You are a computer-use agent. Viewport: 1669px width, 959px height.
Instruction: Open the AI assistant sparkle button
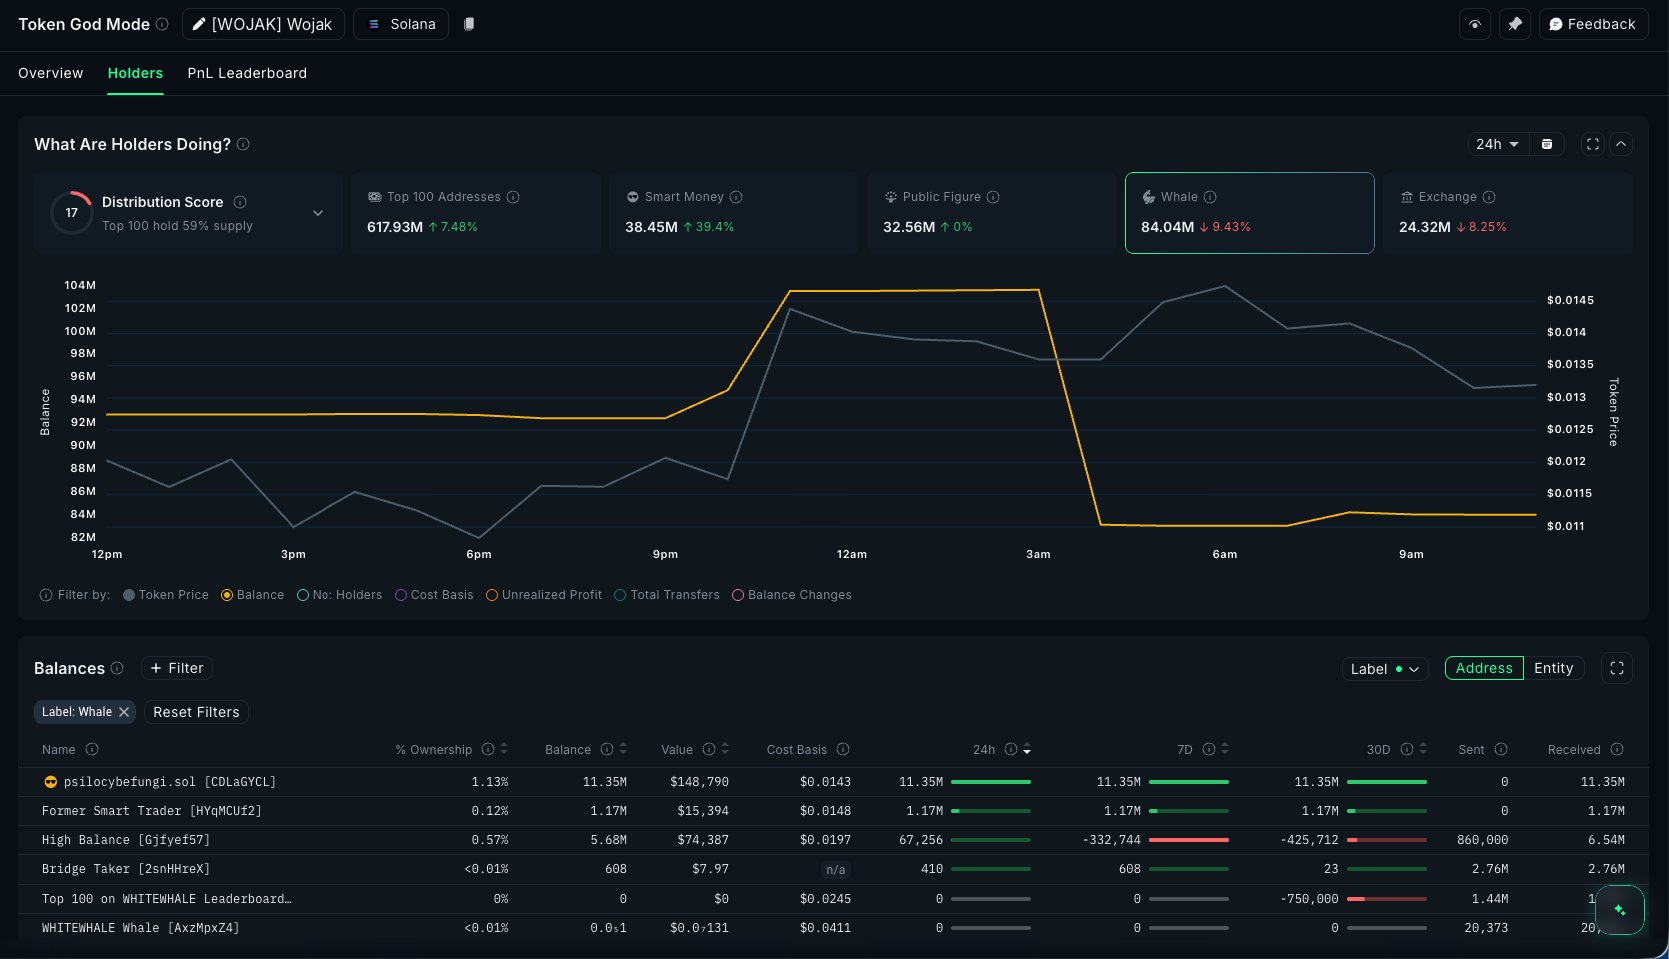[1619, 910]
